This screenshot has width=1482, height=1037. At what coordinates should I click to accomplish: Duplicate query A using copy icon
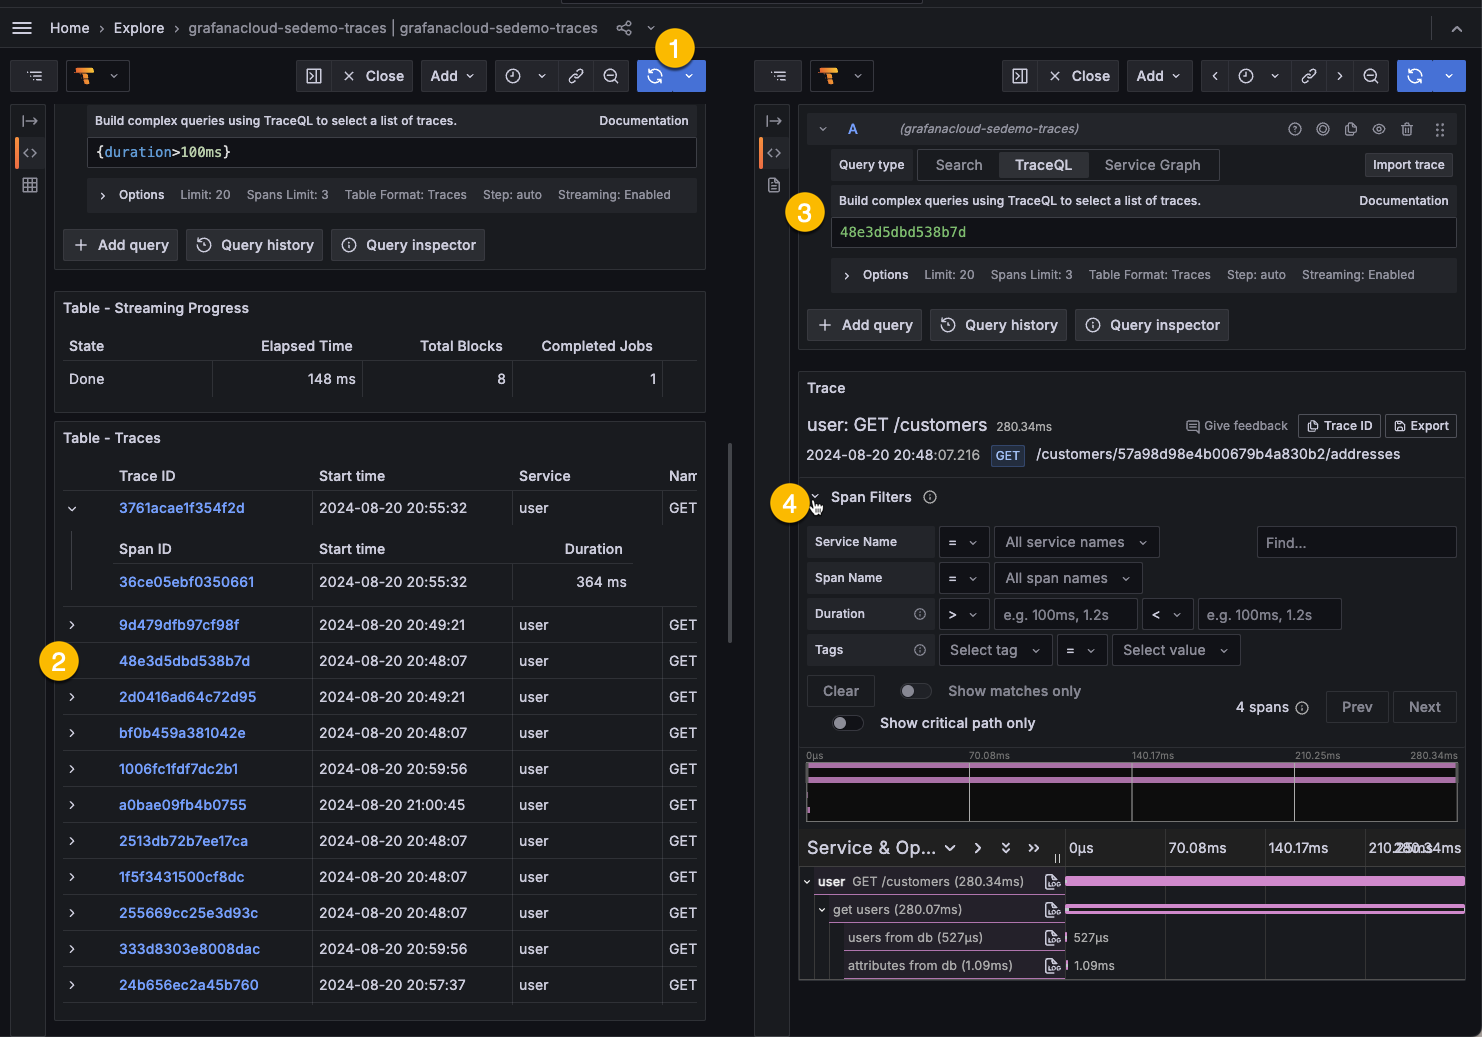click(x=1351, y=129)
